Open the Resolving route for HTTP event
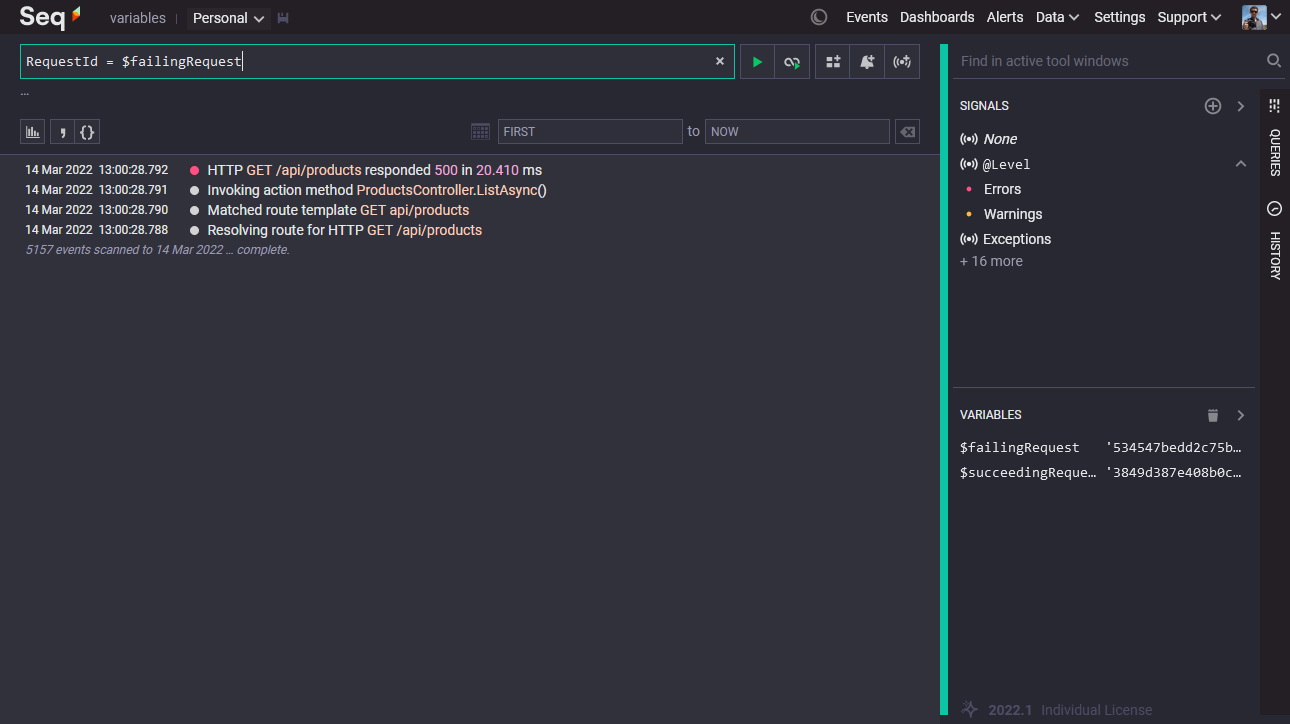This screenshot has width=1290, height=724. click(x=344, y=230)
